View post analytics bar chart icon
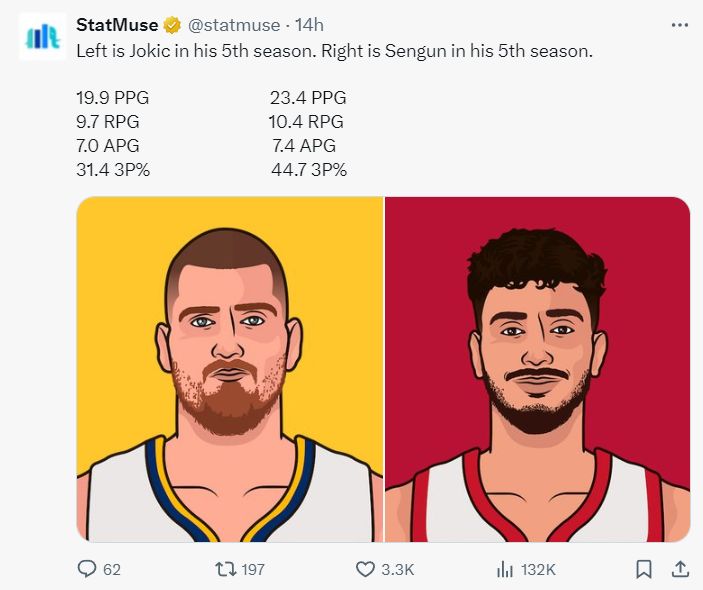Image resolution: width=703 pixels, height=590 pixels. pos(505,569)
